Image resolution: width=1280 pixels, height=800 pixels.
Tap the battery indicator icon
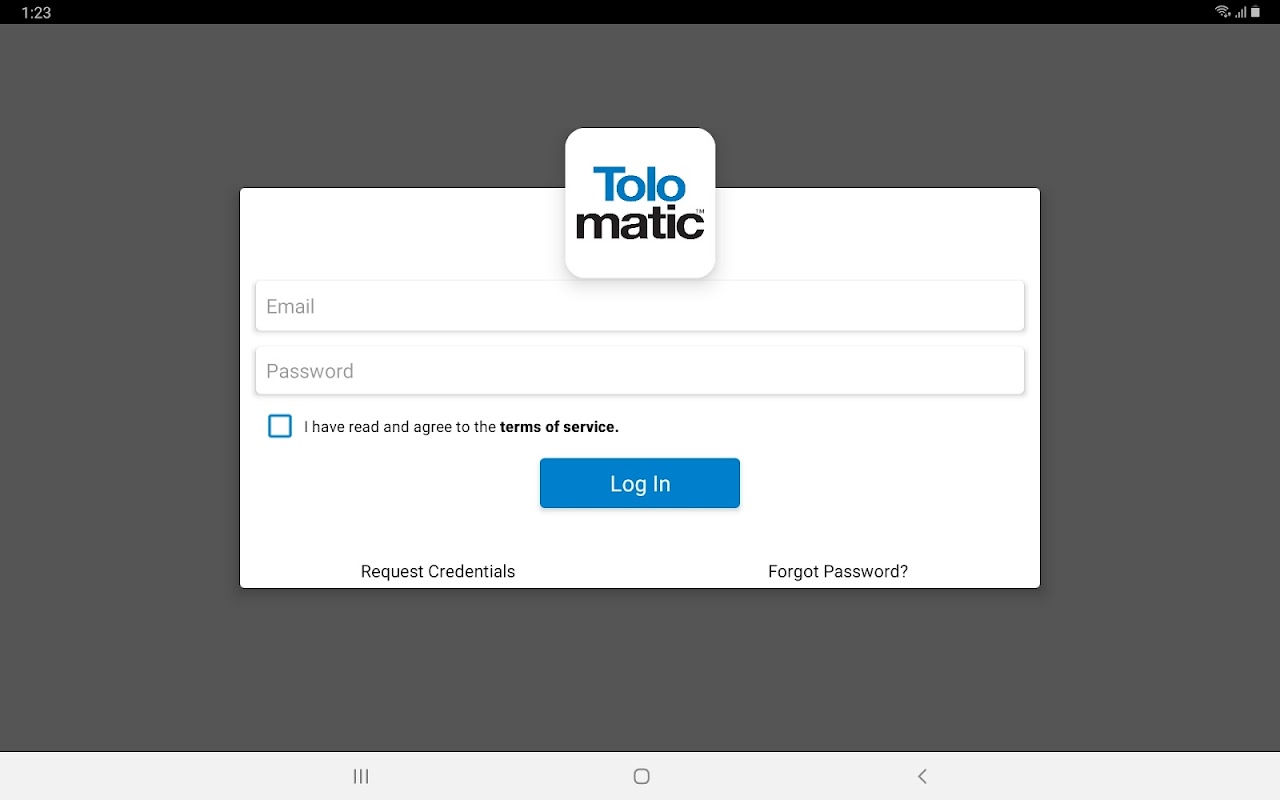click(1256, 12)
